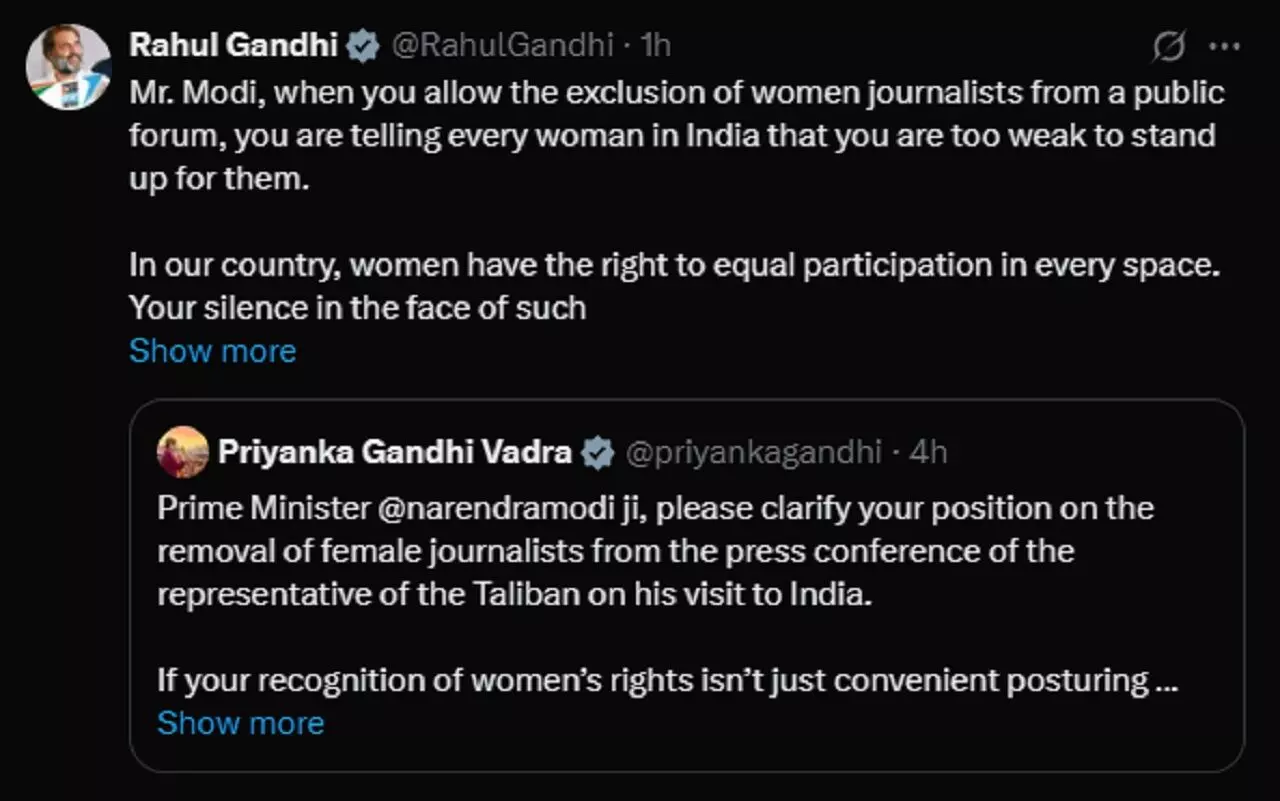Open Rahul Gandhi's profile picture
Screen dimensions: 1280x801
coord(68,67)
